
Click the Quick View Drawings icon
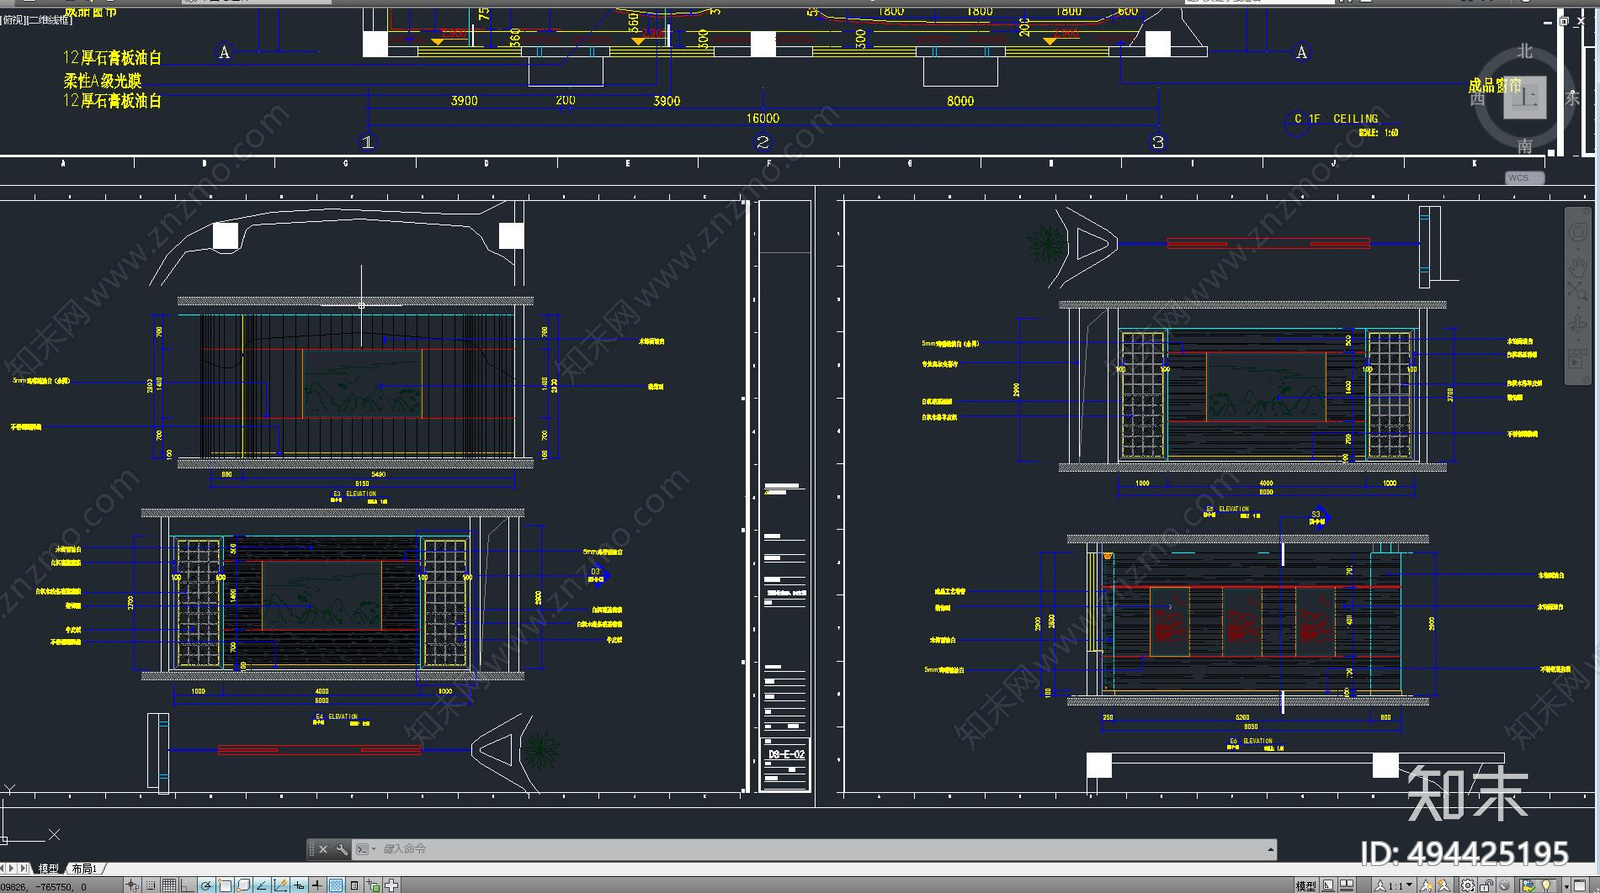point(1347,885)
